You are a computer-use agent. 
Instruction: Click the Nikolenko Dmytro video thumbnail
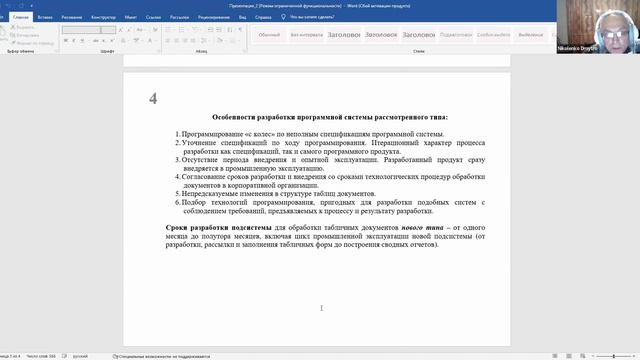tap(598, 27)
